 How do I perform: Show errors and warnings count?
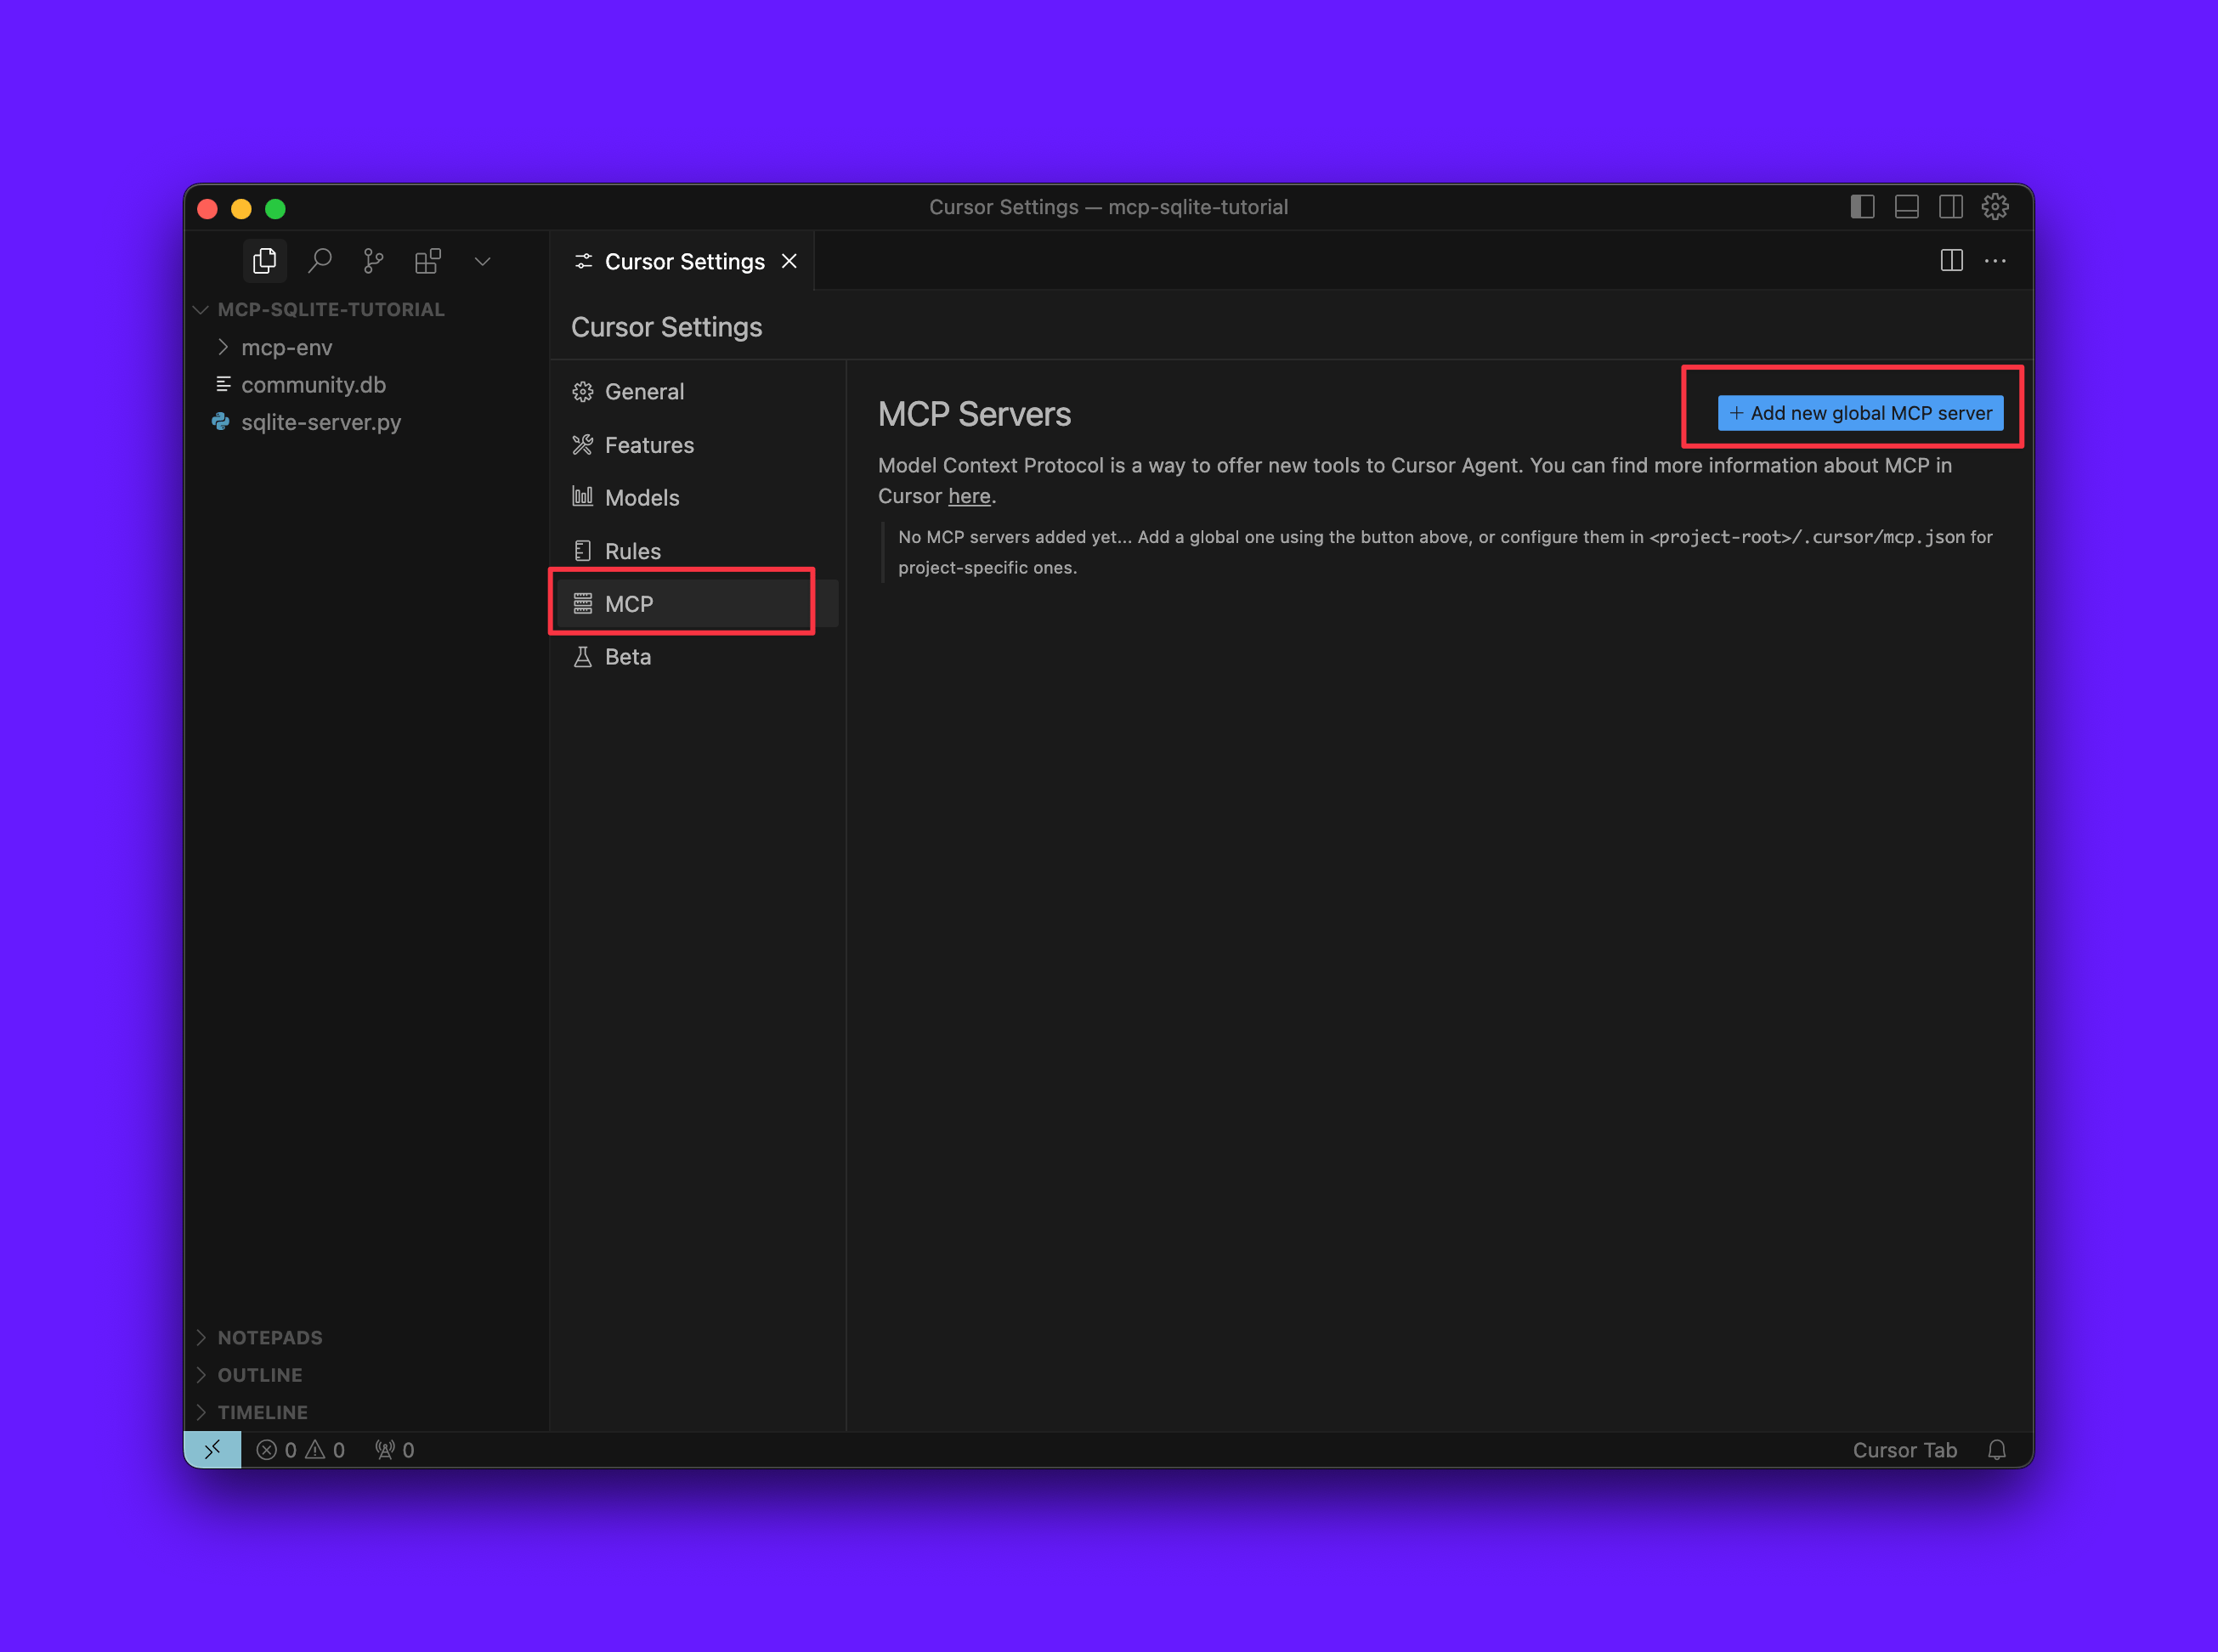[300, 1450]
